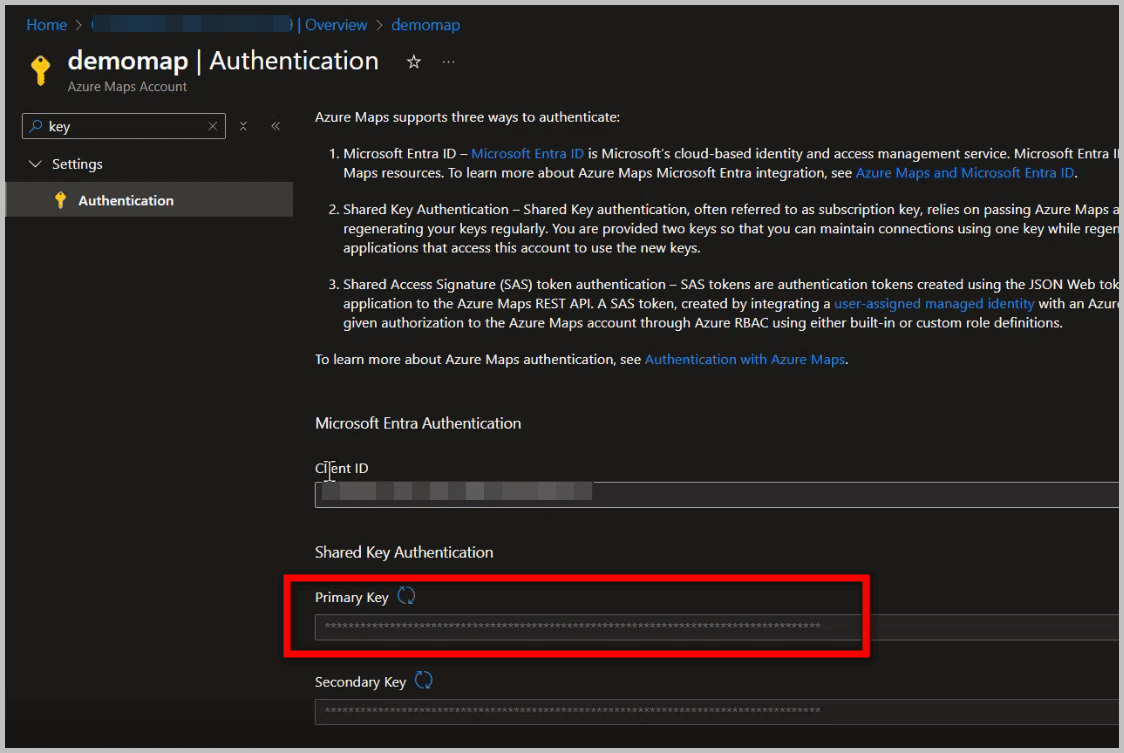This screenshot has width=1124, height=753.
Task: Click the demomap breadcrumb link
Action: coord(426,24)
